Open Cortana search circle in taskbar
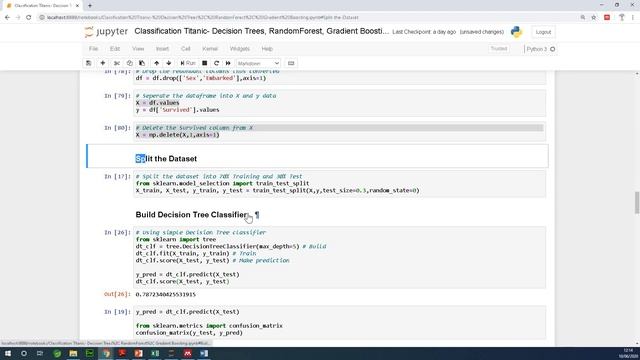The width and height of the screenshot is (640, 360). (24, 353)
